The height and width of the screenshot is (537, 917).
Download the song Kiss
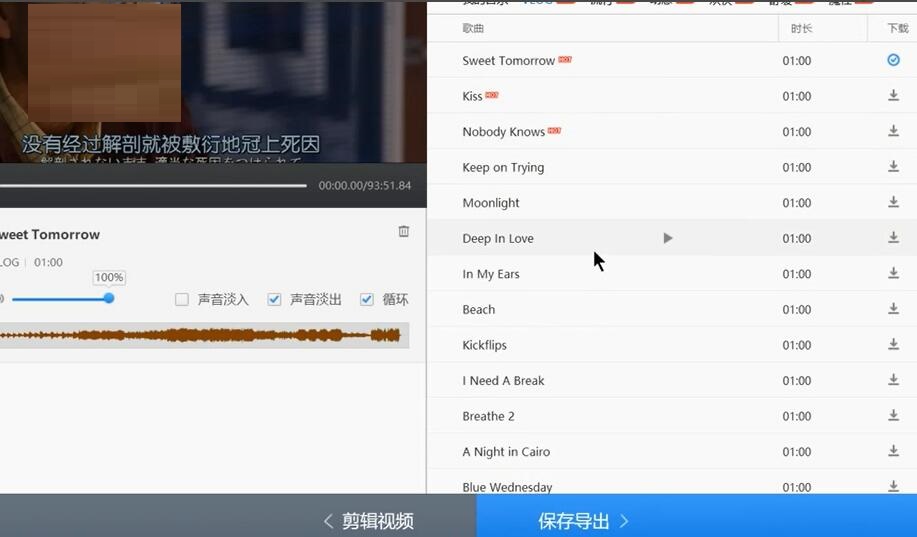coord(893,96)
